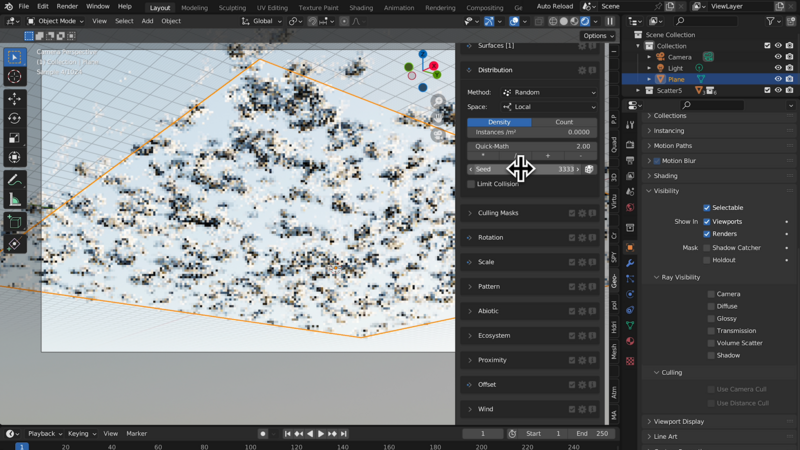This screenshot has width=800, height=450.
Task: Select the Count mode button
Action: point(564,122)
